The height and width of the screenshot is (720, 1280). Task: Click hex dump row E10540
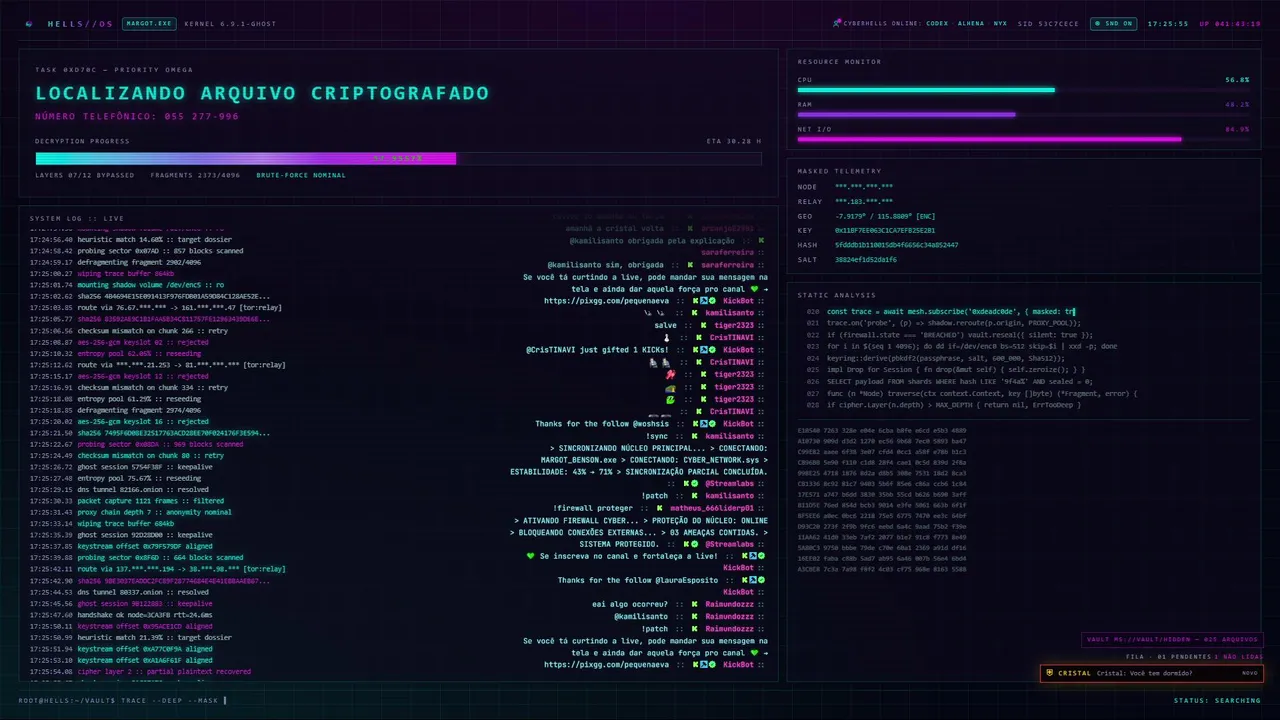(882, 431)
